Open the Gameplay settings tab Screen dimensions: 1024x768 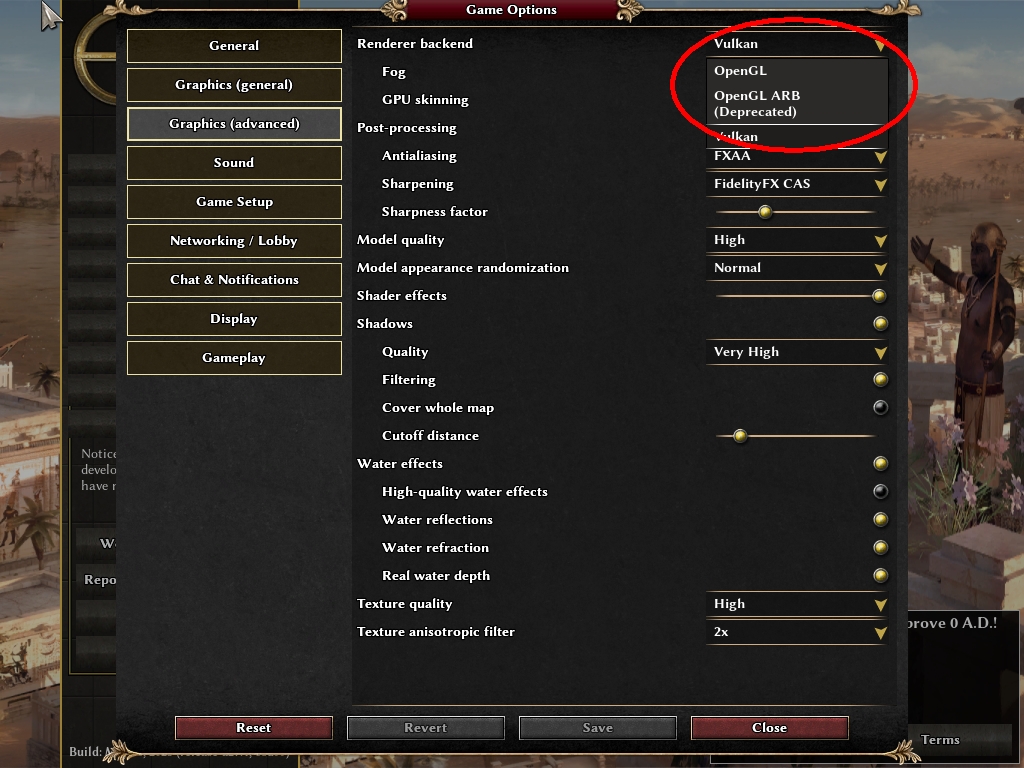coord(234,358)
